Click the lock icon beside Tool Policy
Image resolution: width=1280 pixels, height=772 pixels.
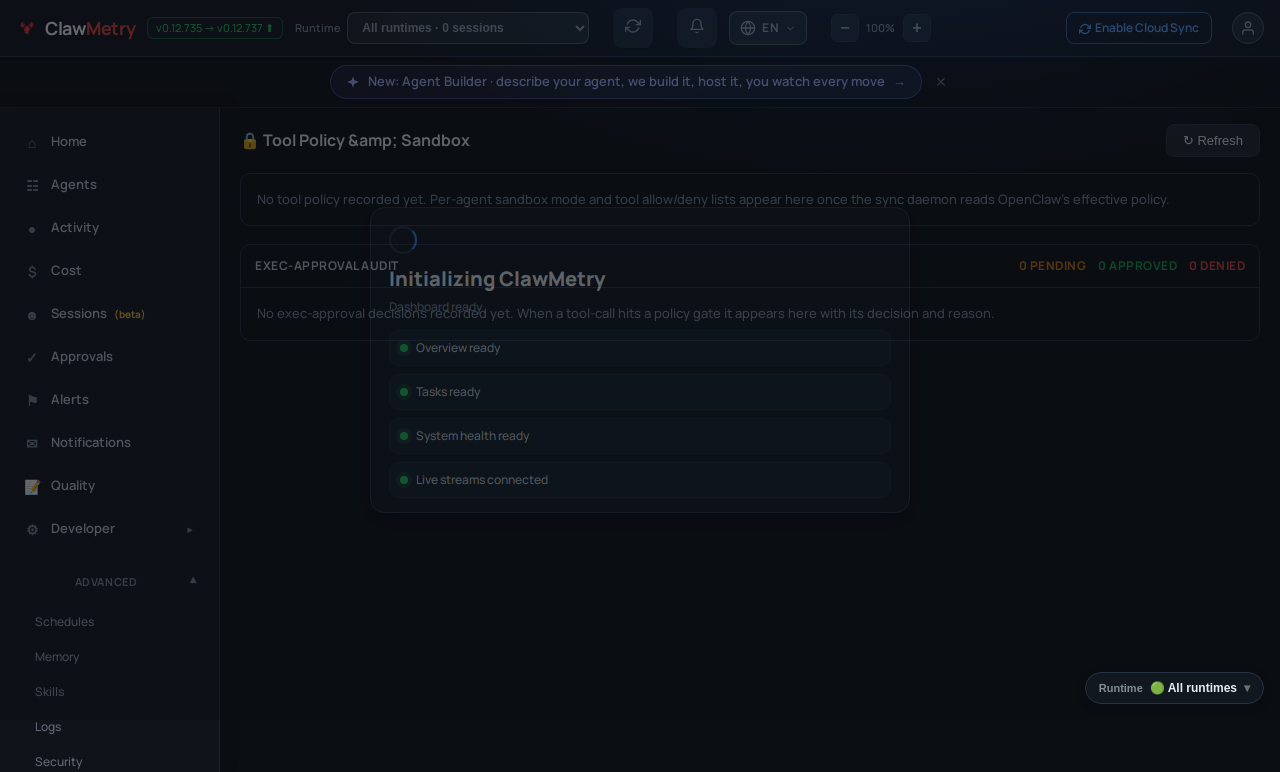tap(250, 141)
